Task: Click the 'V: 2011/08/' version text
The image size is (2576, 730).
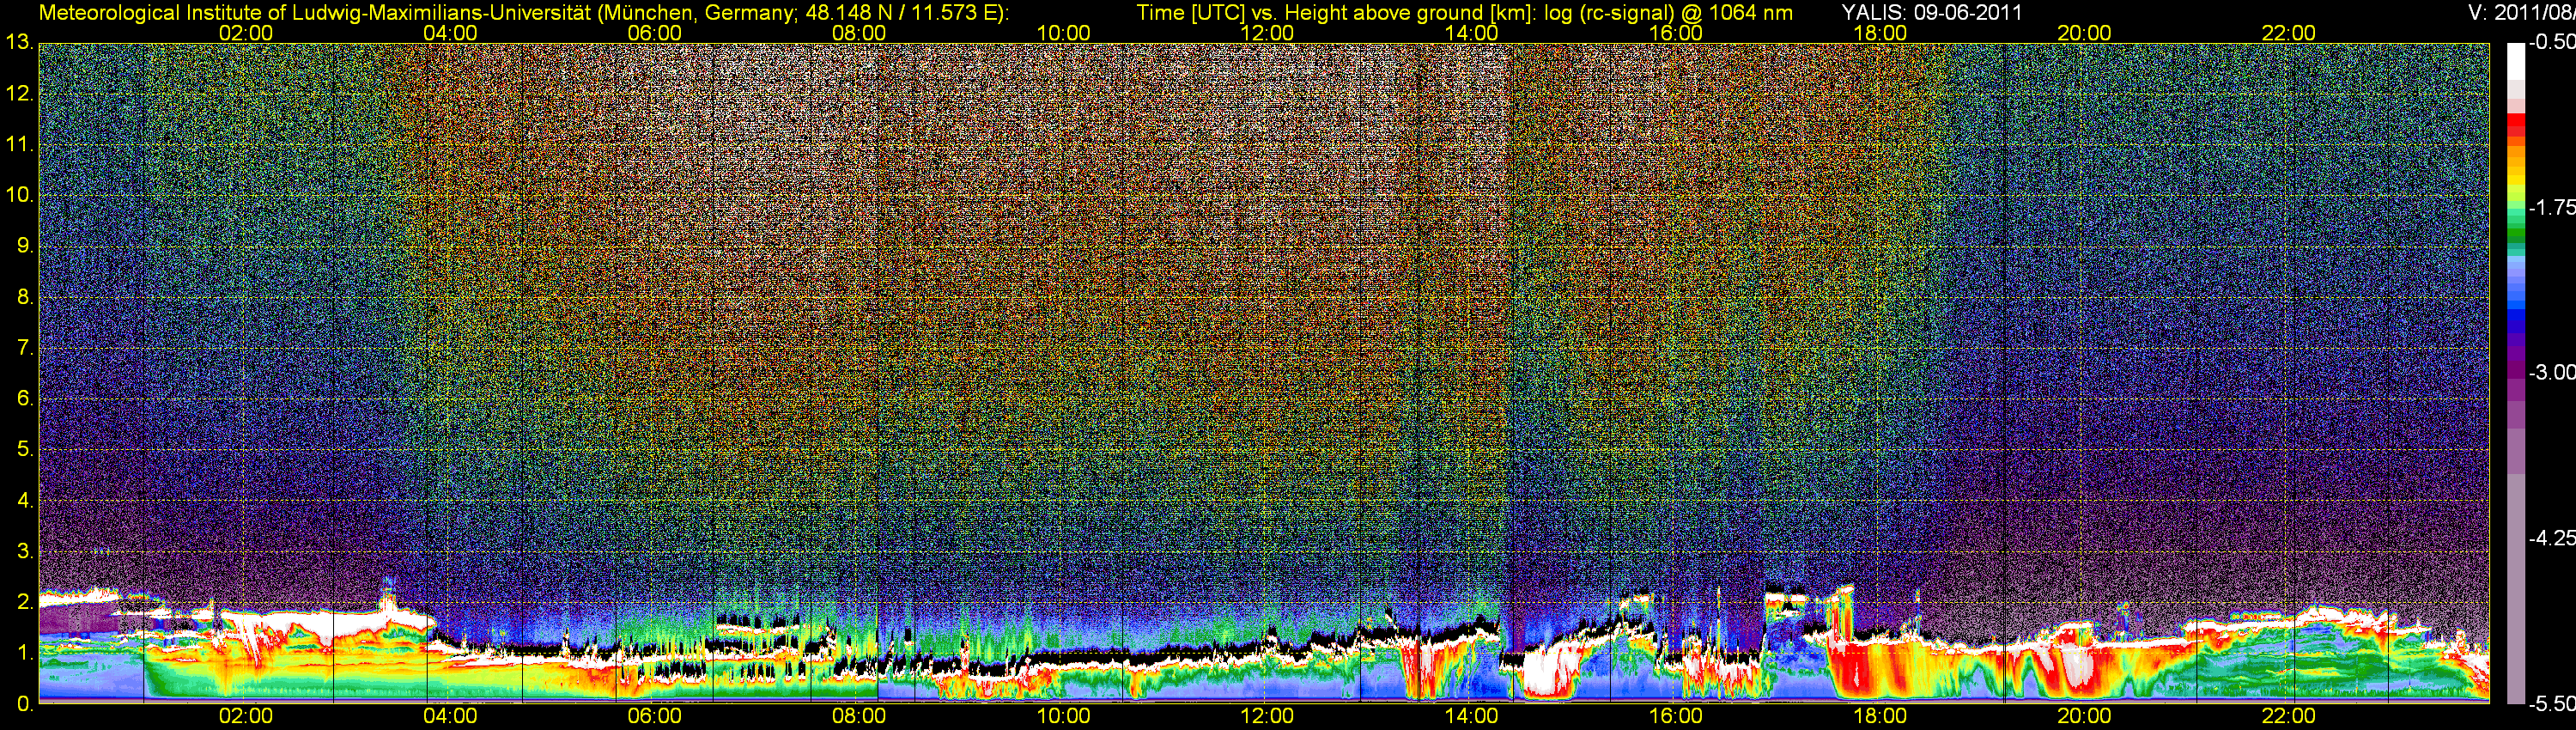Action: click(x=2522, y=13)
